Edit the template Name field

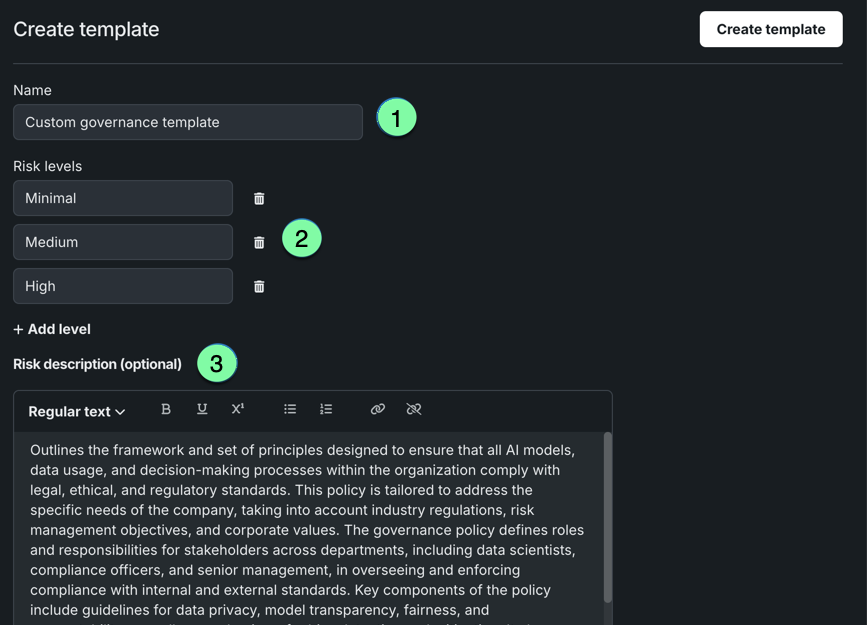click(188, 122)
